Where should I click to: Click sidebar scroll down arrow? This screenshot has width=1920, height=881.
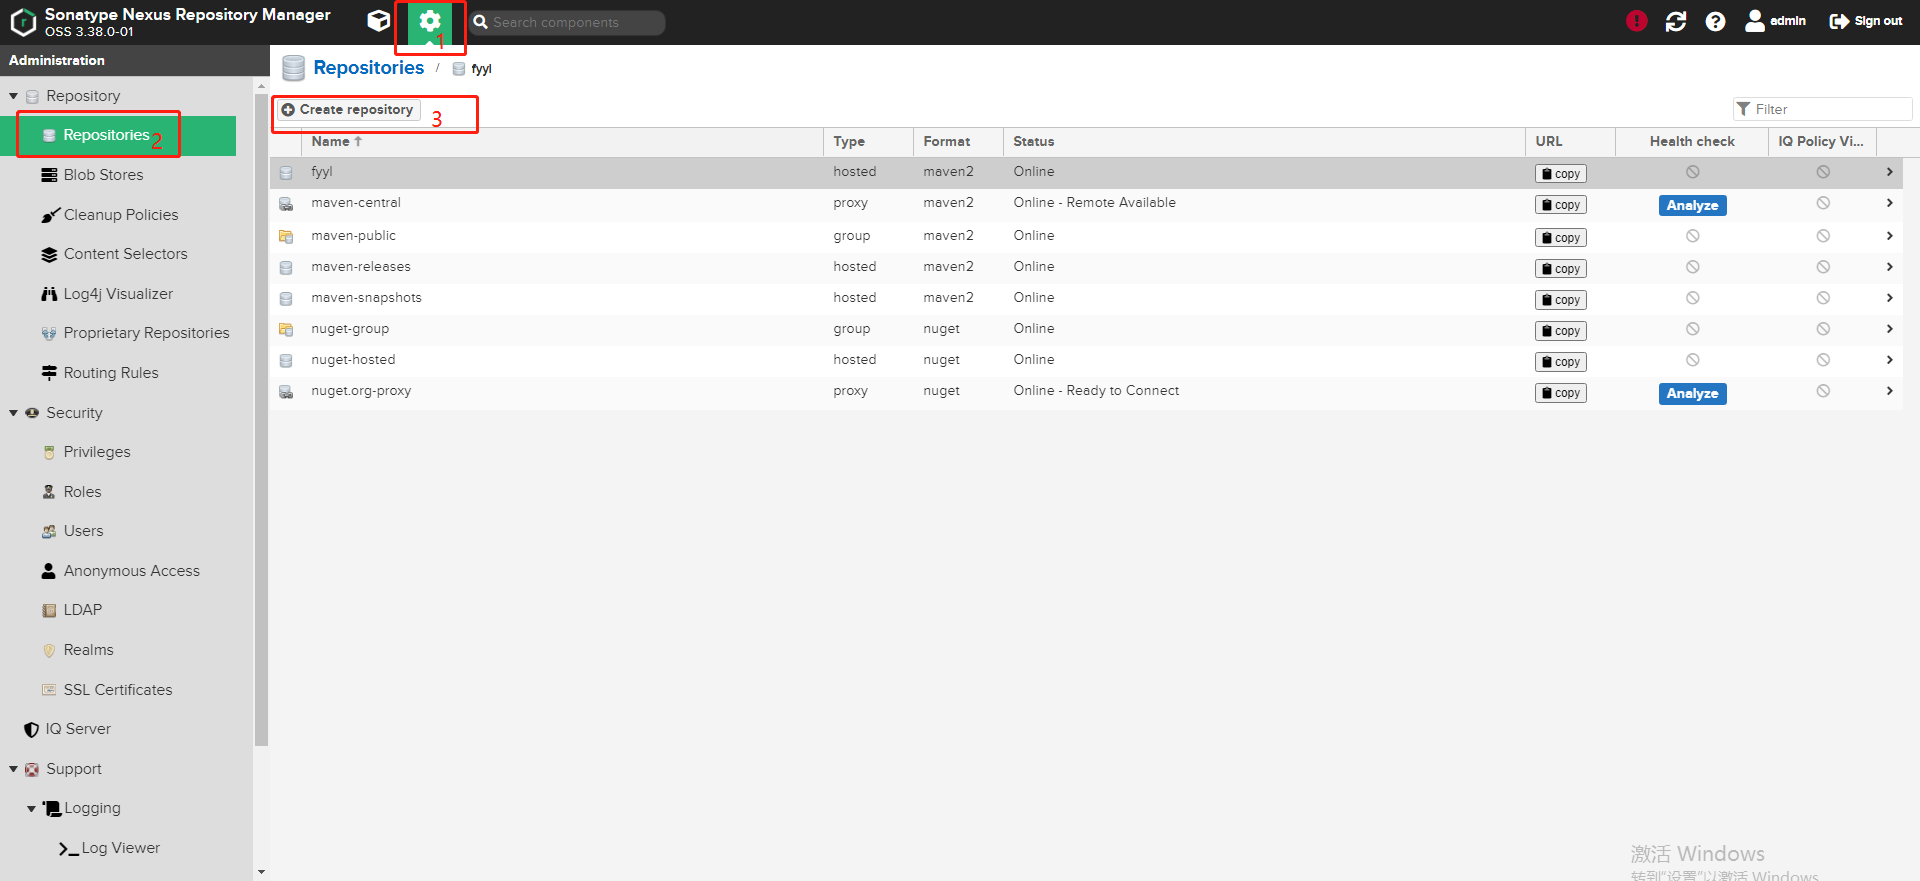[x=261, y=872]
